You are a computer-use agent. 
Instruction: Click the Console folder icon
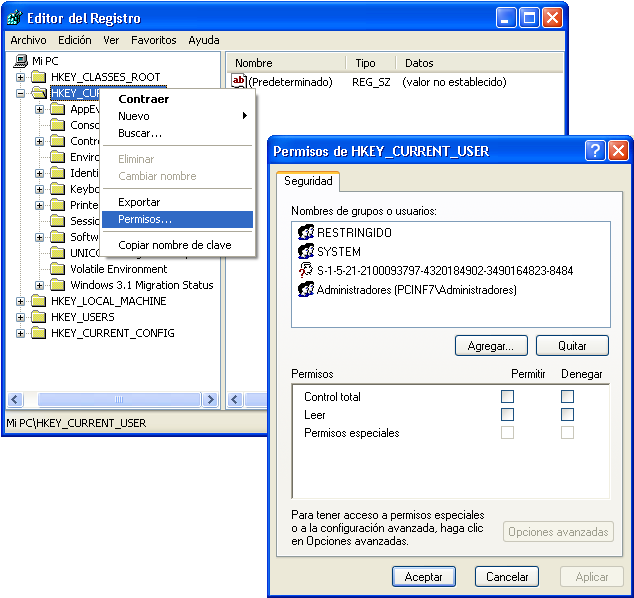coord(57,125)
